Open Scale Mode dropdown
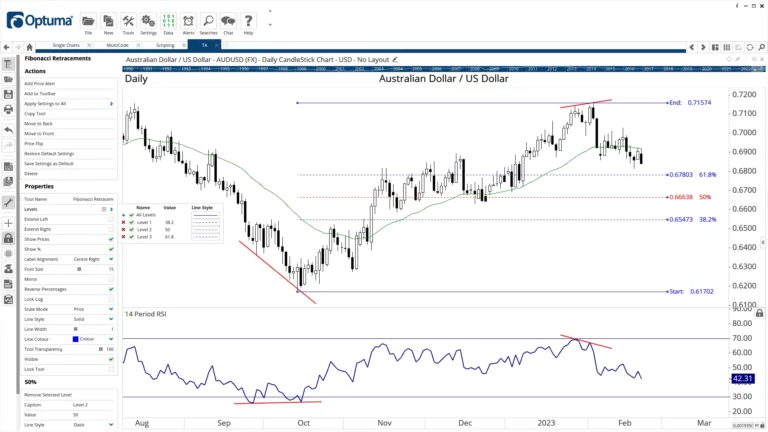Viewport: 768px width, 432px height. click(x=111, y=309)
